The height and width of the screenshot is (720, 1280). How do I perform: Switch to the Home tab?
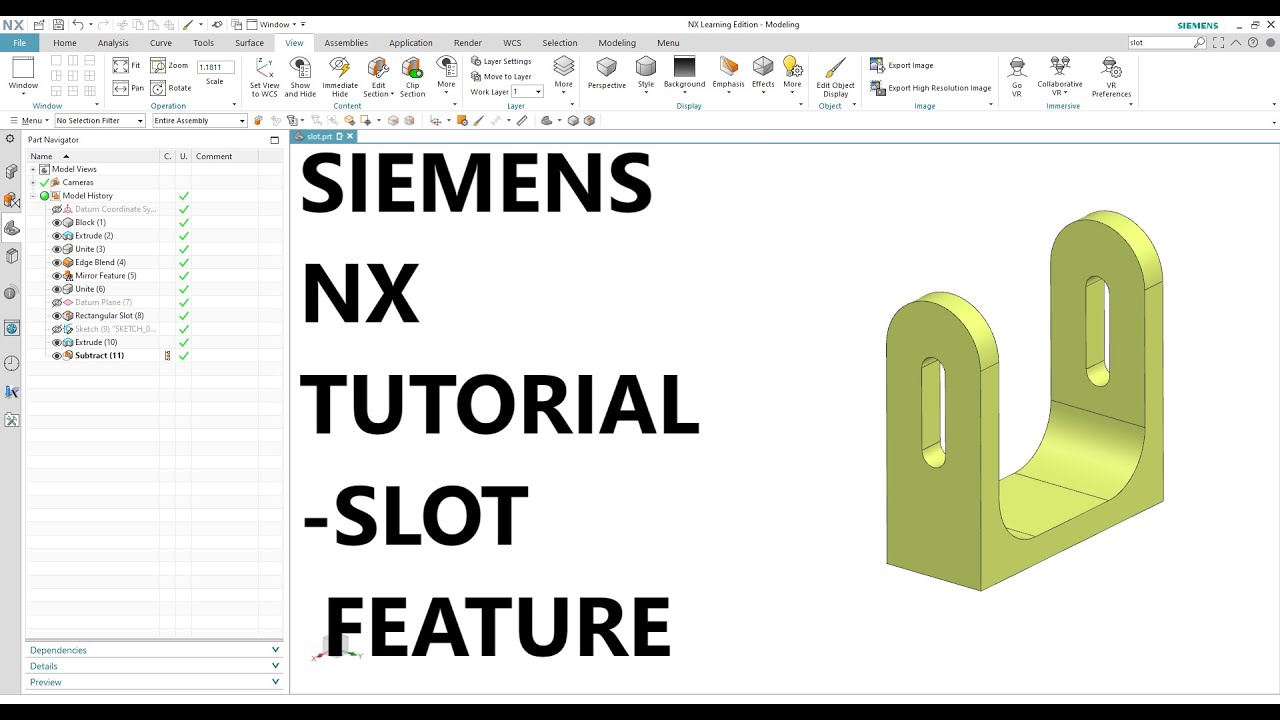click(x=65, y=43)
